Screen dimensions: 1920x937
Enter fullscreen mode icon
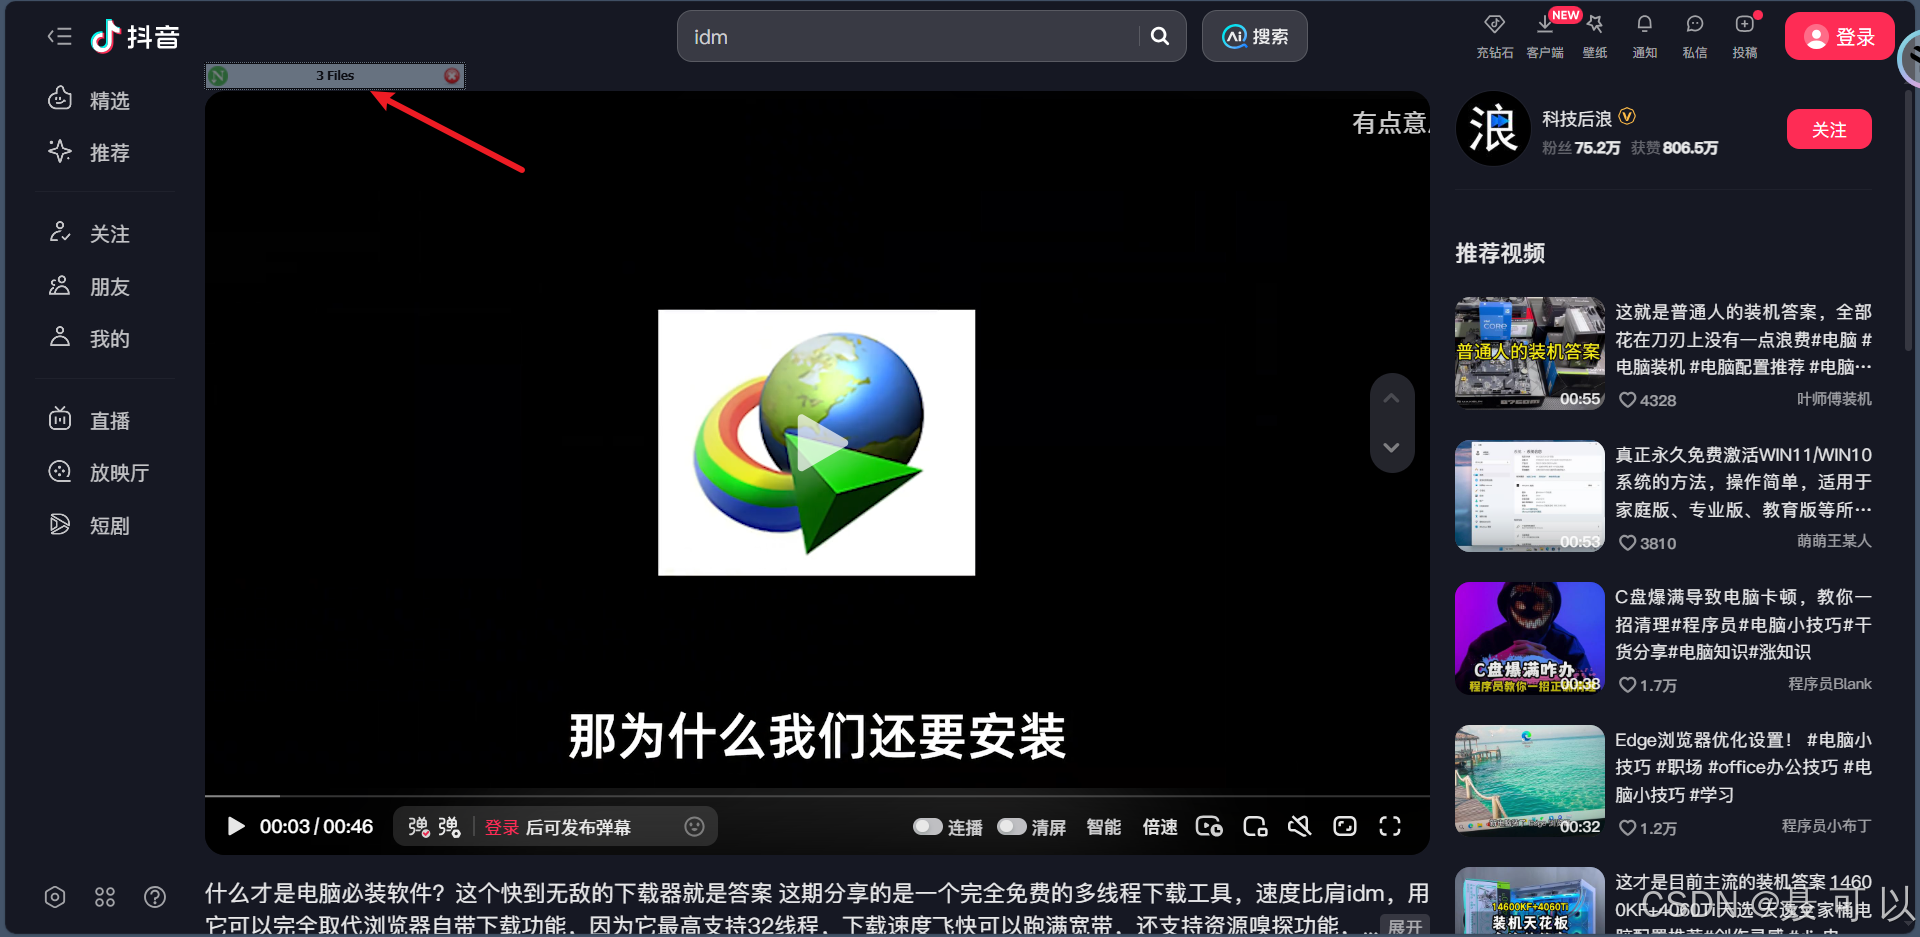pos(1390,826)
